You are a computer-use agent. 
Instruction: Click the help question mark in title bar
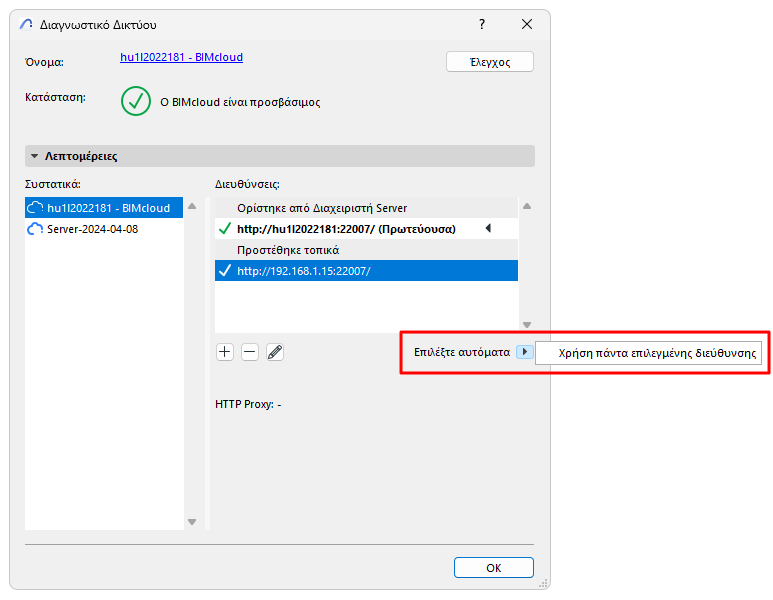click(x=482, y=24)
